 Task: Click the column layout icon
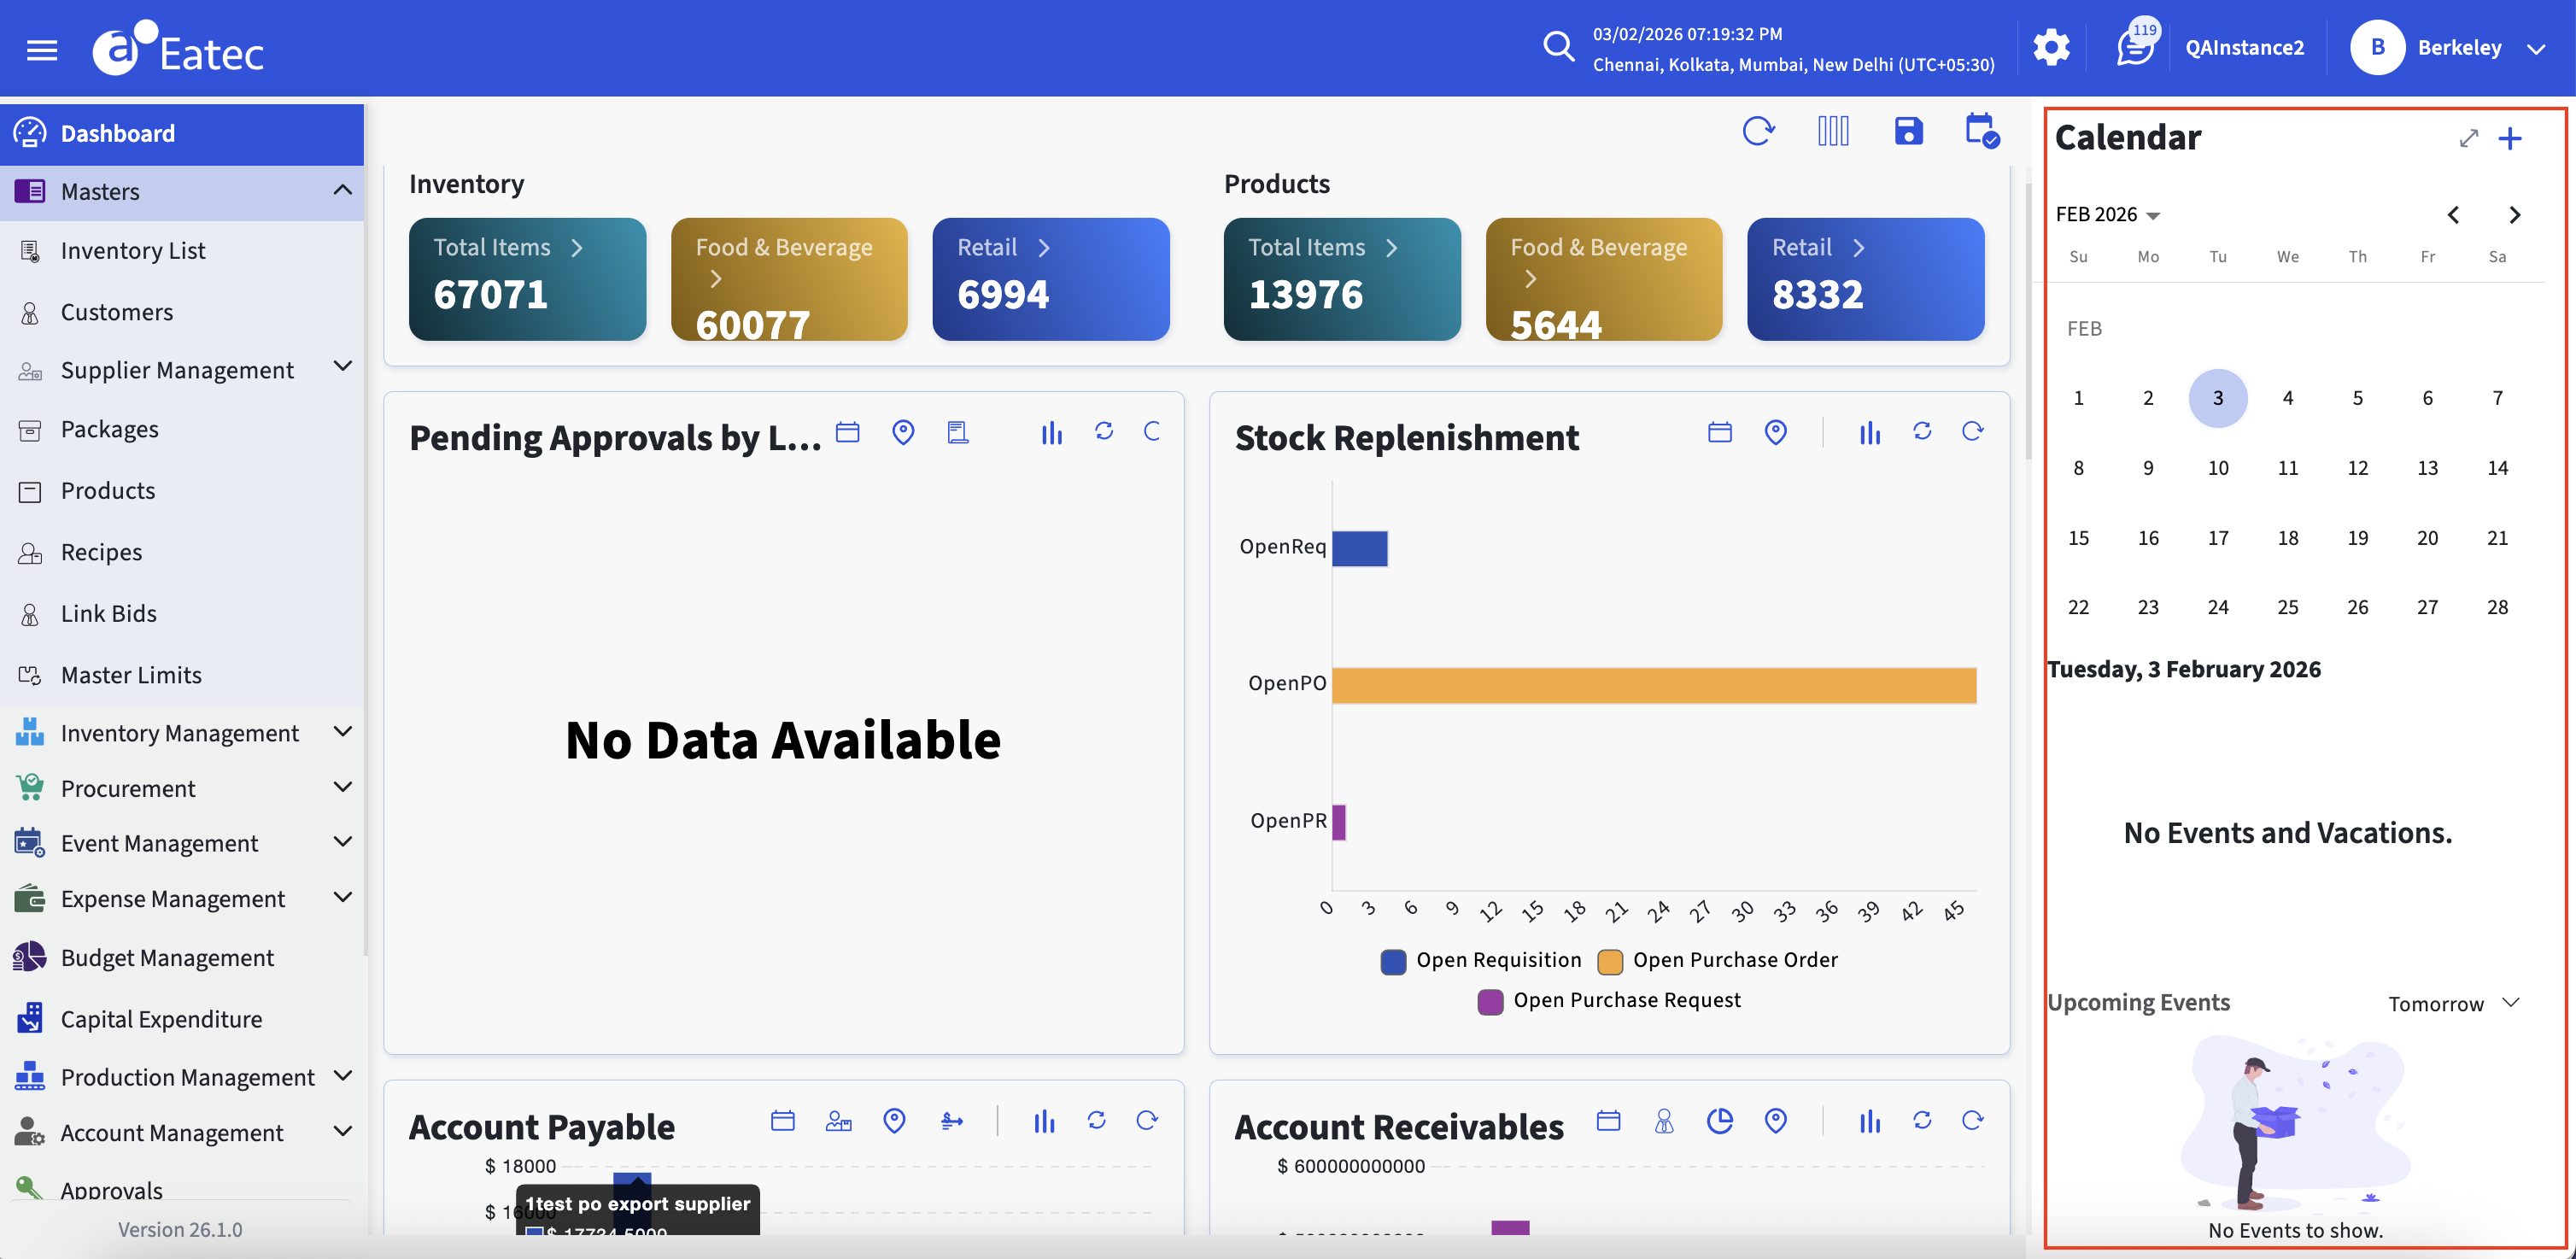point(1832,131)
